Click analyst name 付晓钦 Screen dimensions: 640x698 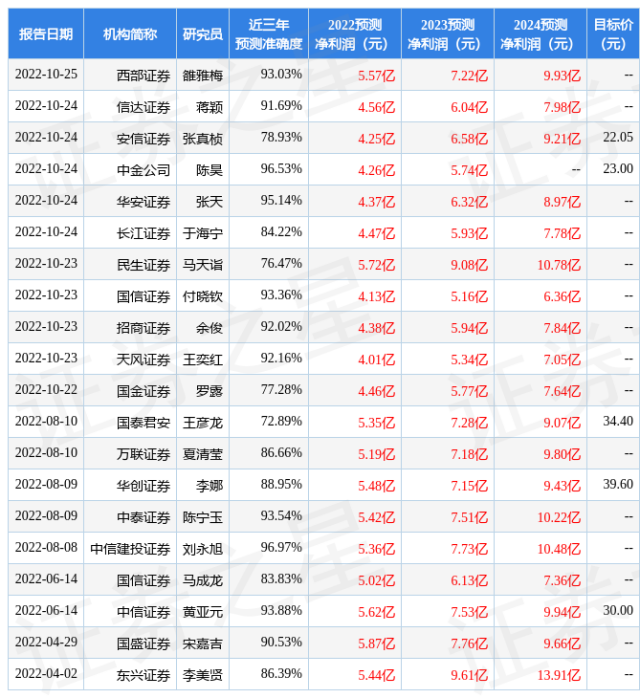(x=203, y=296)
